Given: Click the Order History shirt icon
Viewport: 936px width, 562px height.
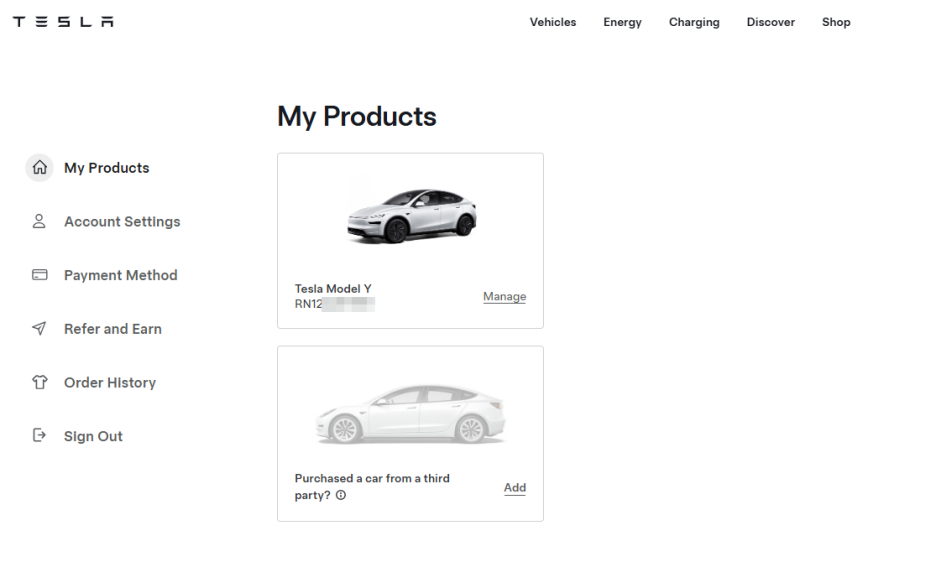Looking at the screenshot, I should (39, 382).
